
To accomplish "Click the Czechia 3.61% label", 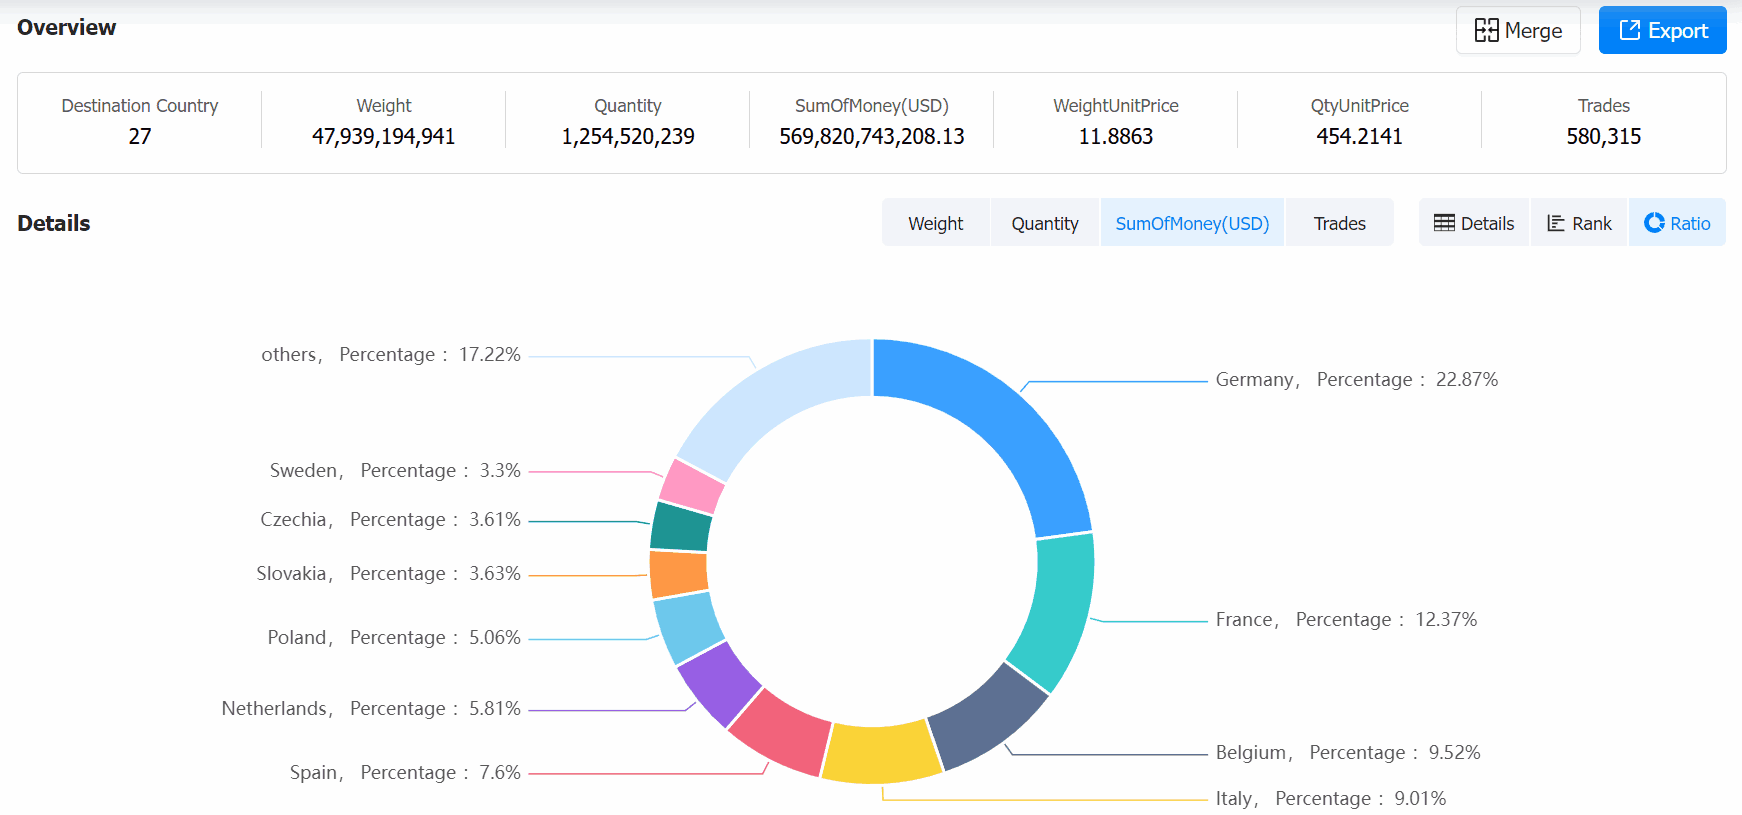I will pos(390,520).
